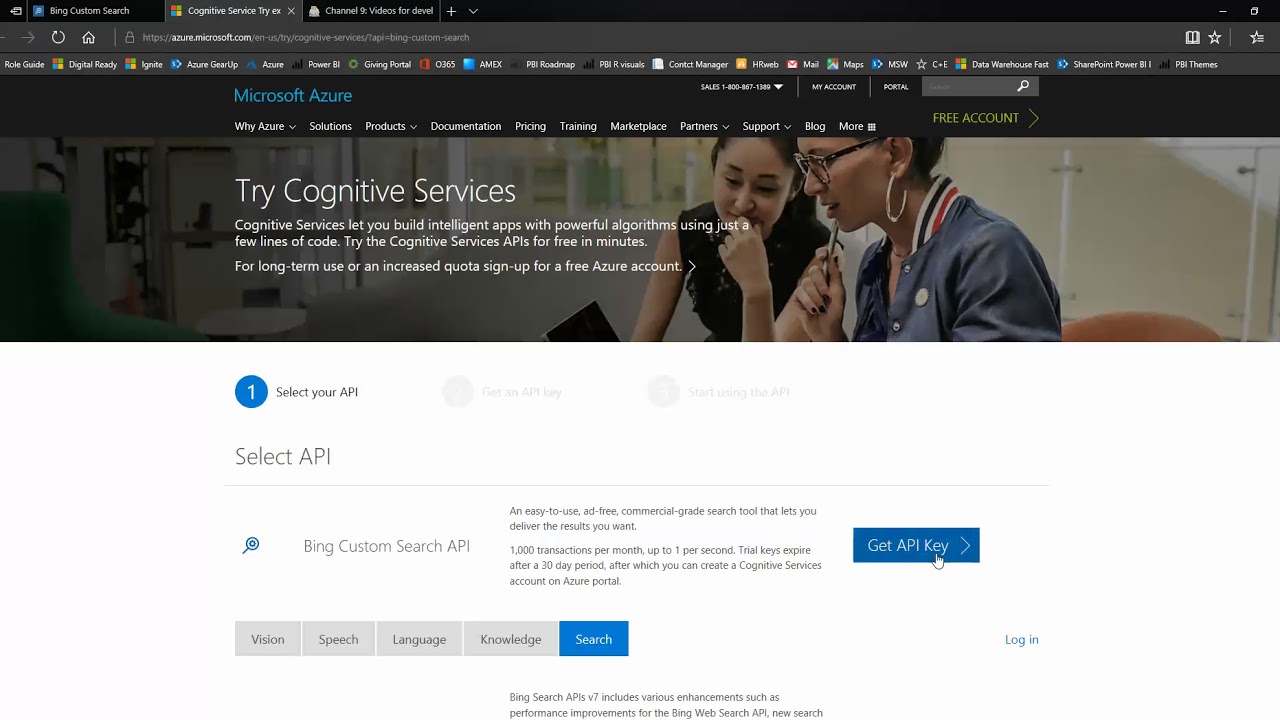Click the search magnifier icon
Screen dimensions: 1280x720
[1023, 87]
